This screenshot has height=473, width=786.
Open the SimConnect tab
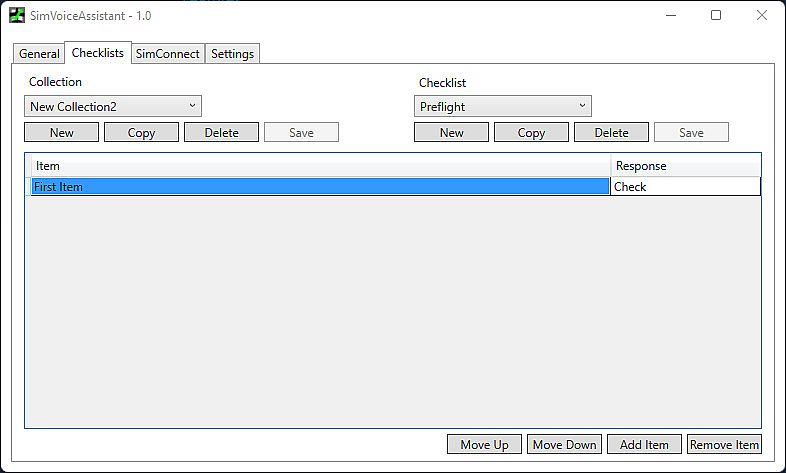tap(167, 54)
